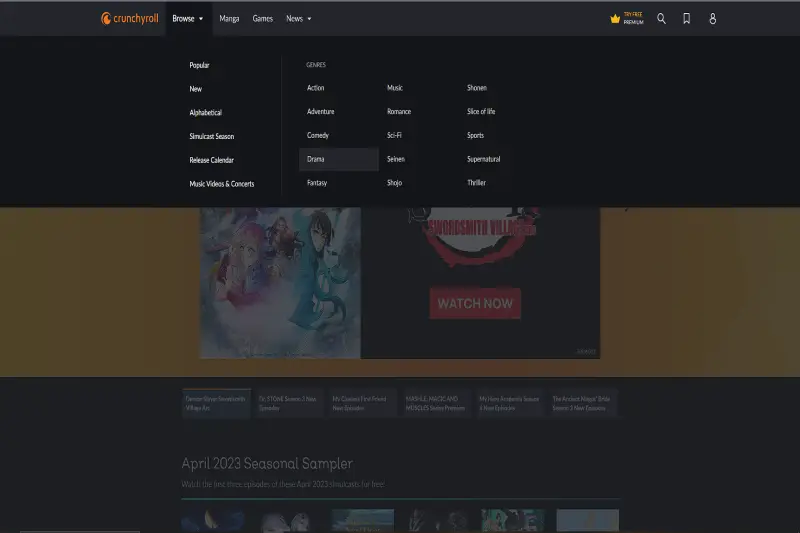Viewport: 800px width, 533px height.
Task: Click the anime characters banner artwork
Action: [x=280, y=283]
